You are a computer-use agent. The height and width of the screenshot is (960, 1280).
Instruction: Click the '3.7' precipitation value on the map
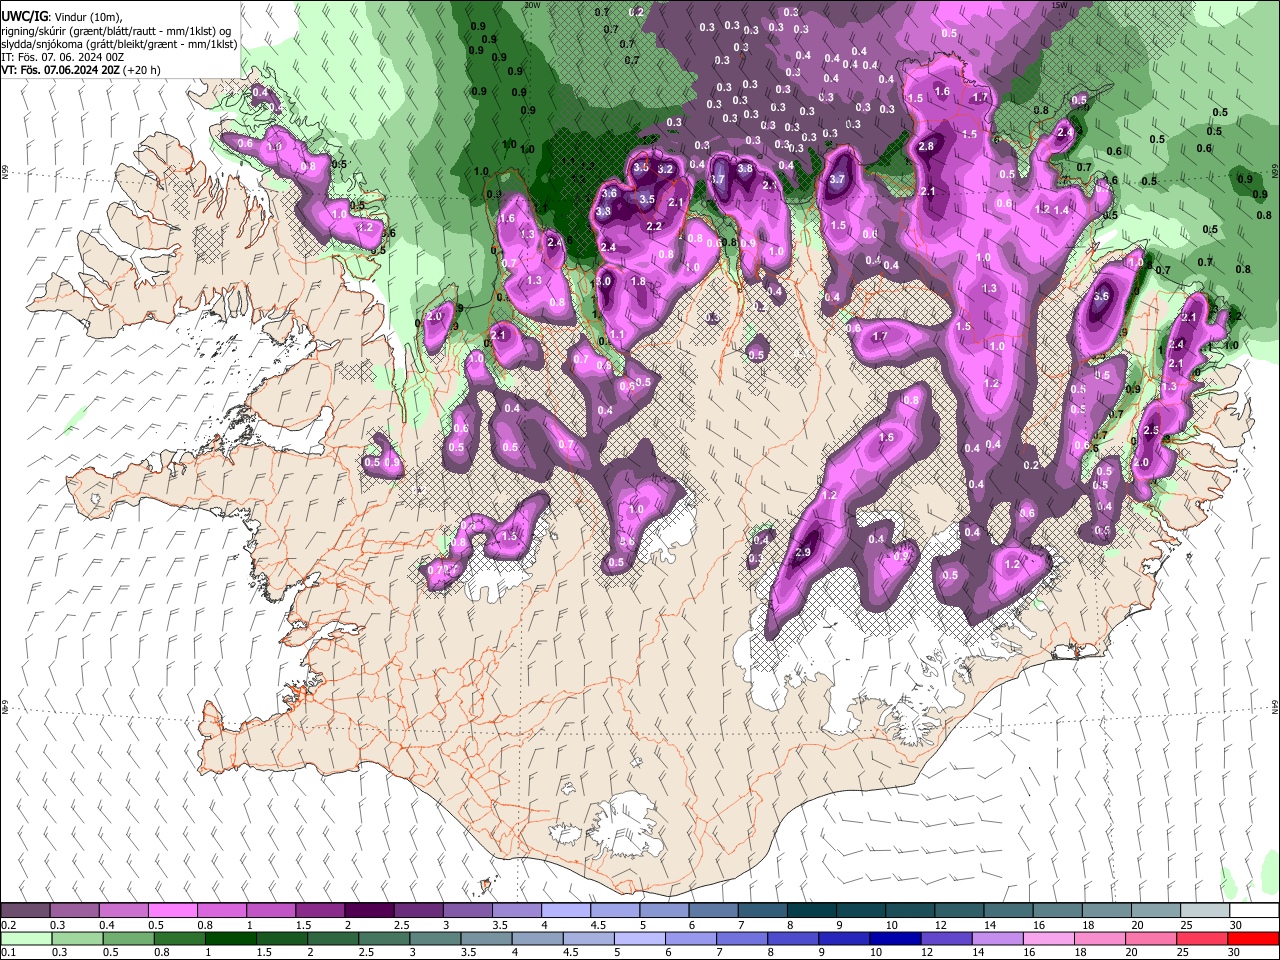[838, 180]
